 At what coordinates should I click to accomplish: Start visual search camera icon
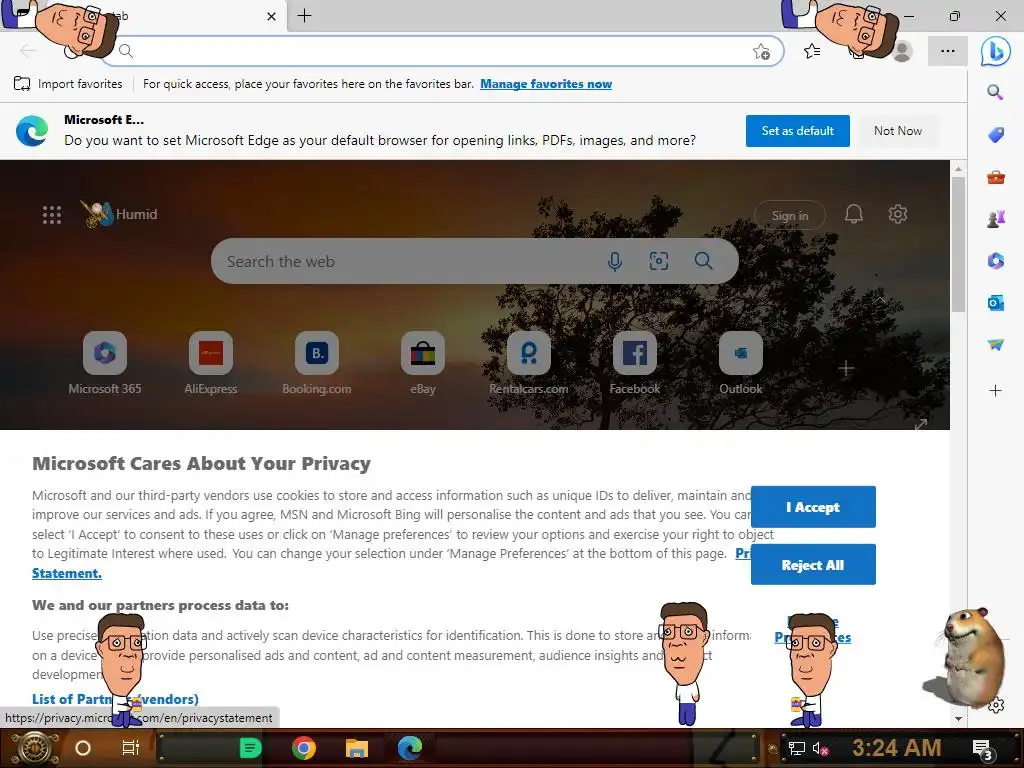(x=658, y=261)
